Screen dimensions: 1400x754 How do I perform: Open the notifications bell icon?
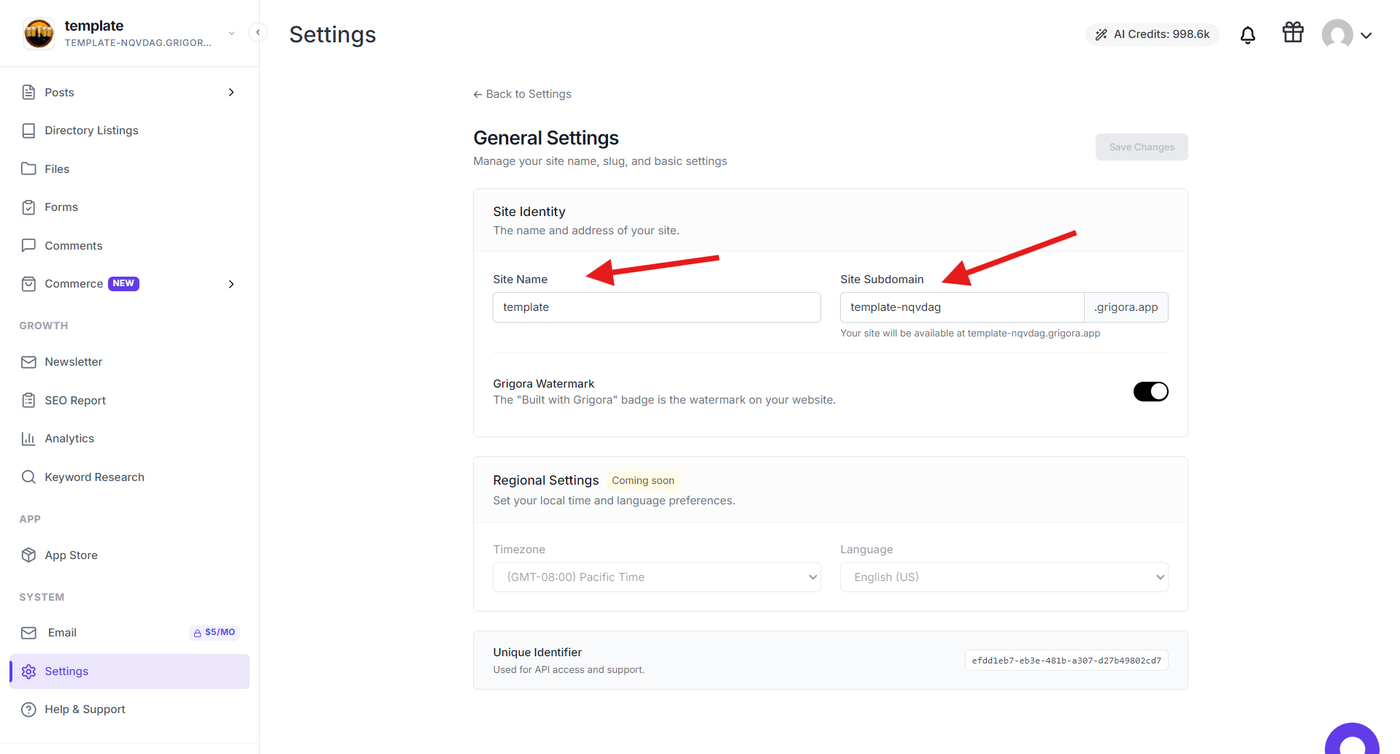(1247, 35)
